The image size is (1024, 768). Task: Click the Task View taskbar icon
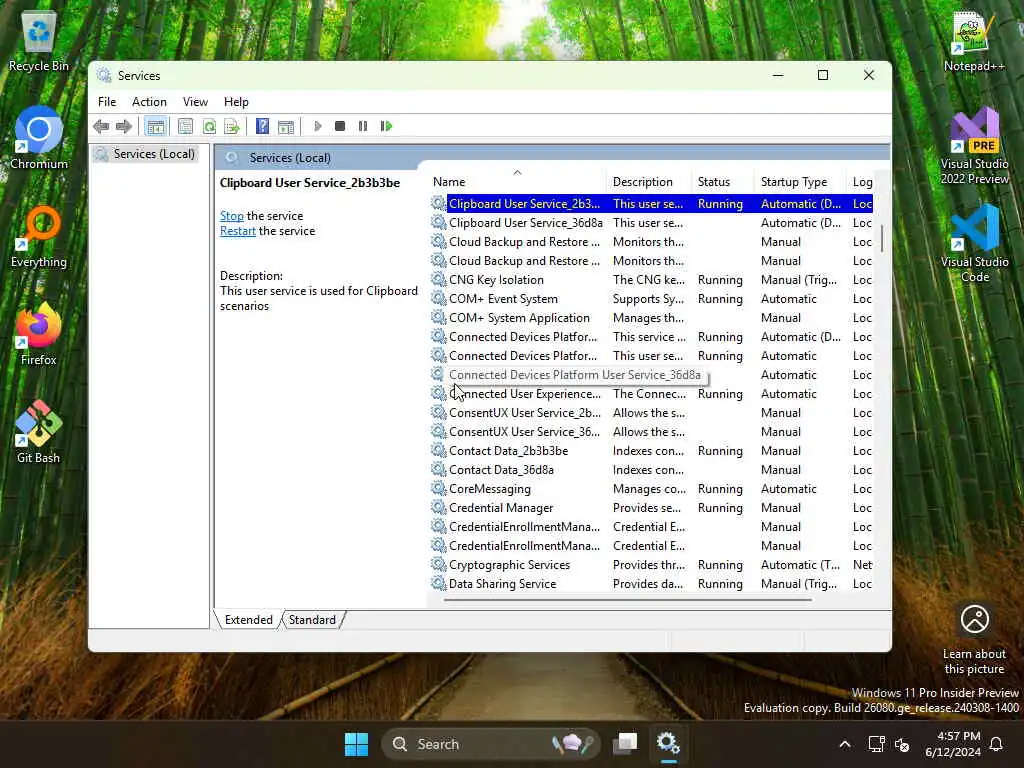(x=625, y=744)
